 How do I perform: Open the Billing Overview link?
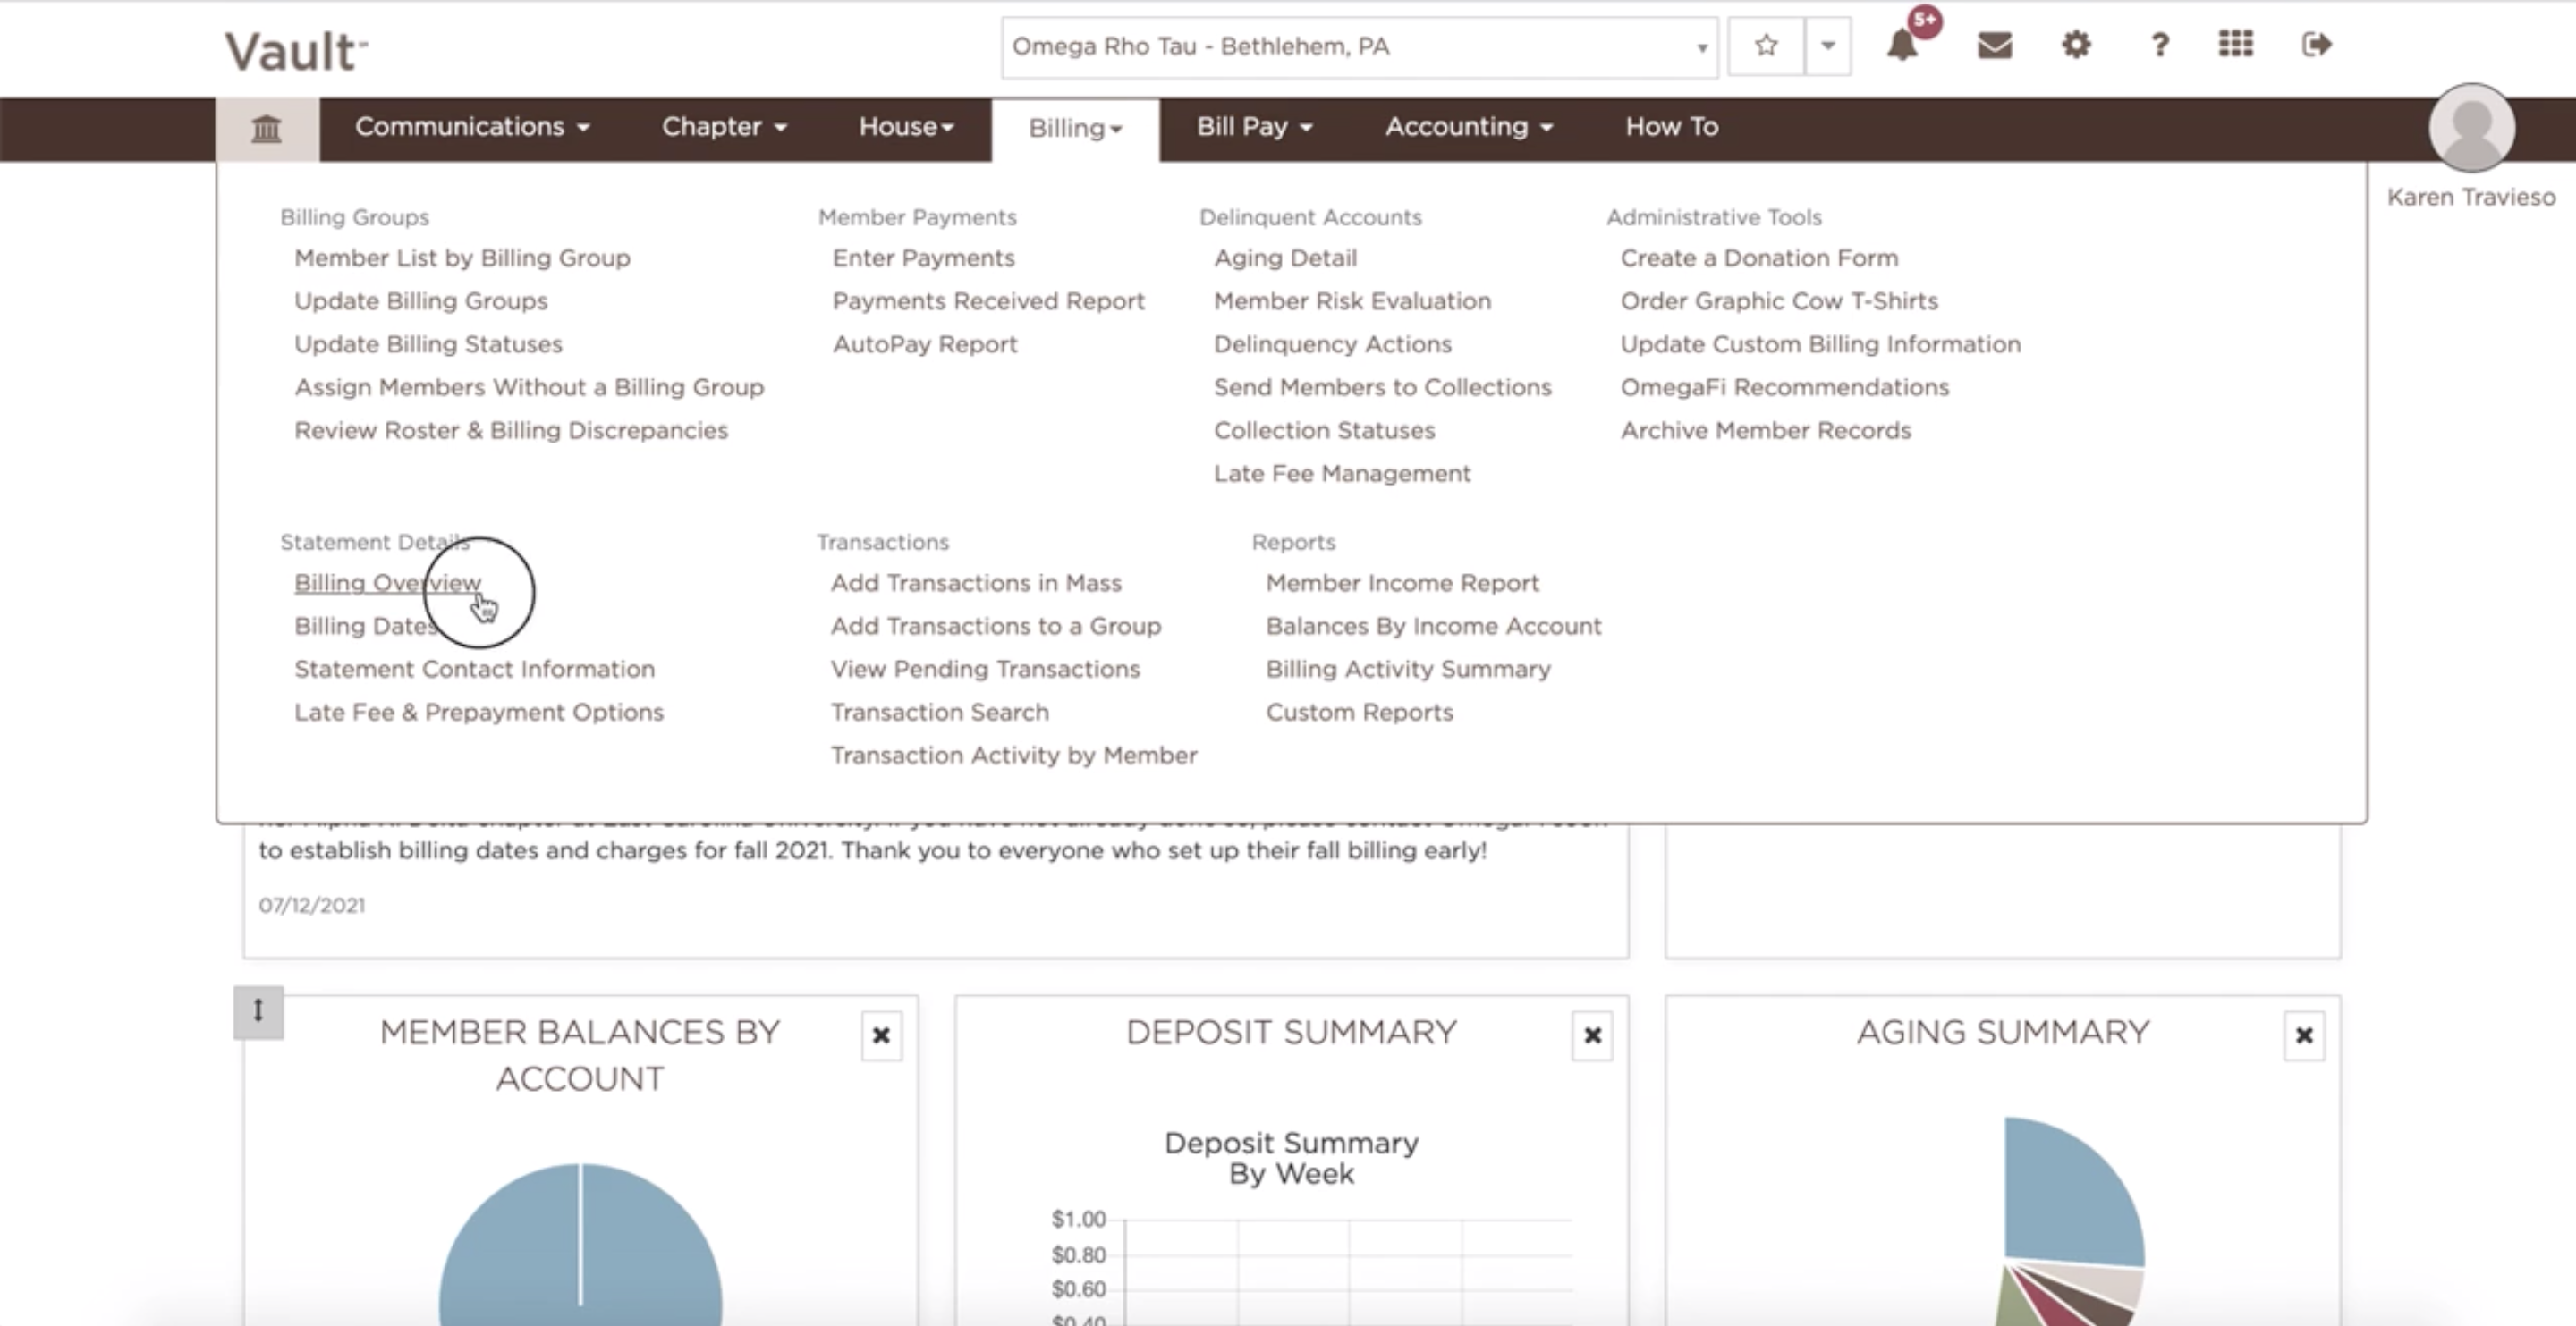tap(387, 583)
